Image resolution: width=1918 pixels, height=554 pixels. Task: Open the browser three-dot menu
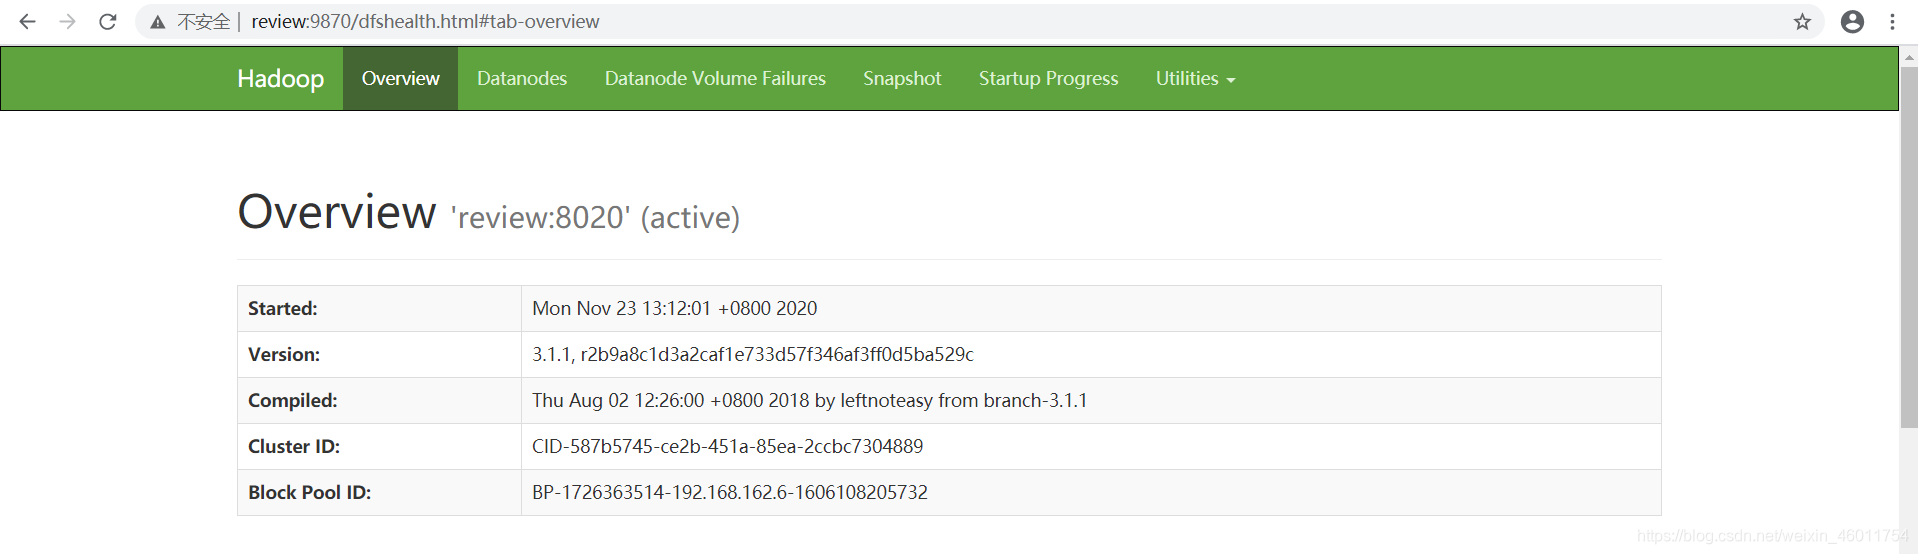coord(1892,21)
